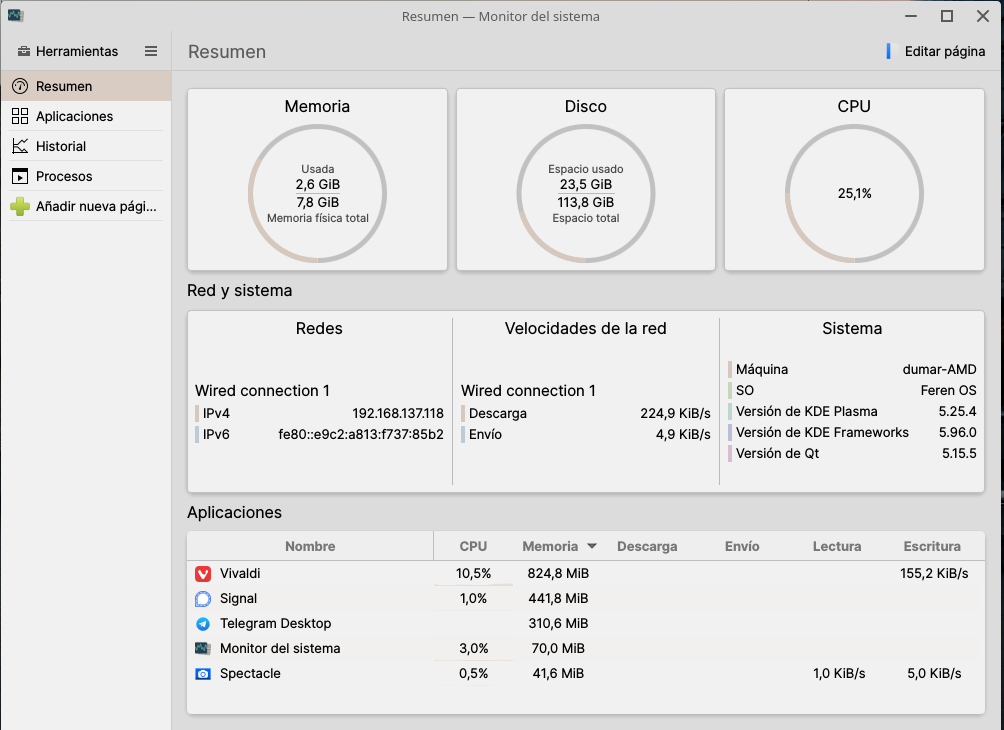
Task: Click Wired connection 1 under Velocidades de la red
Action: tap(528, 391)
